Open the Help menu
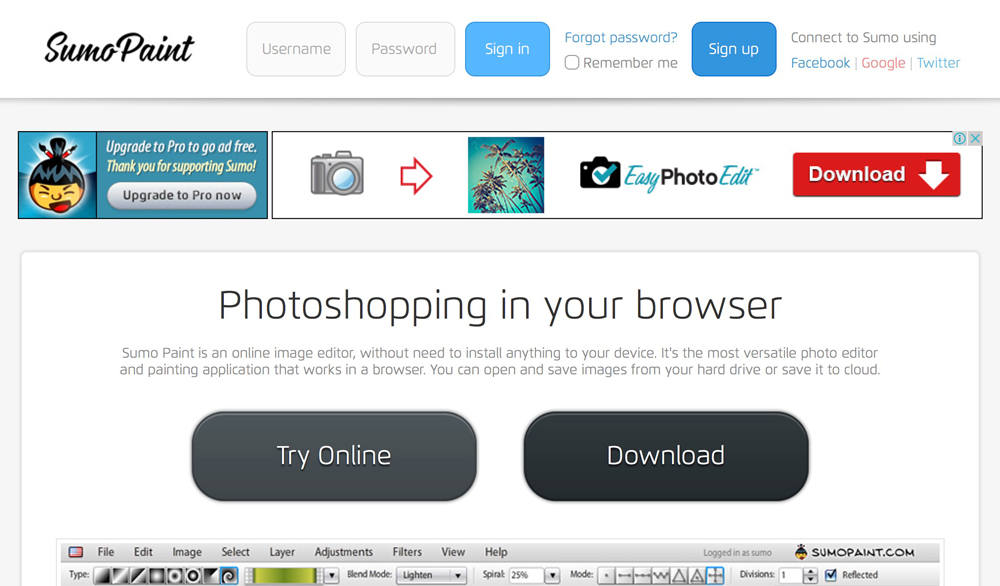This screenshot has width=1000, height=586. [x=496, y=552]
